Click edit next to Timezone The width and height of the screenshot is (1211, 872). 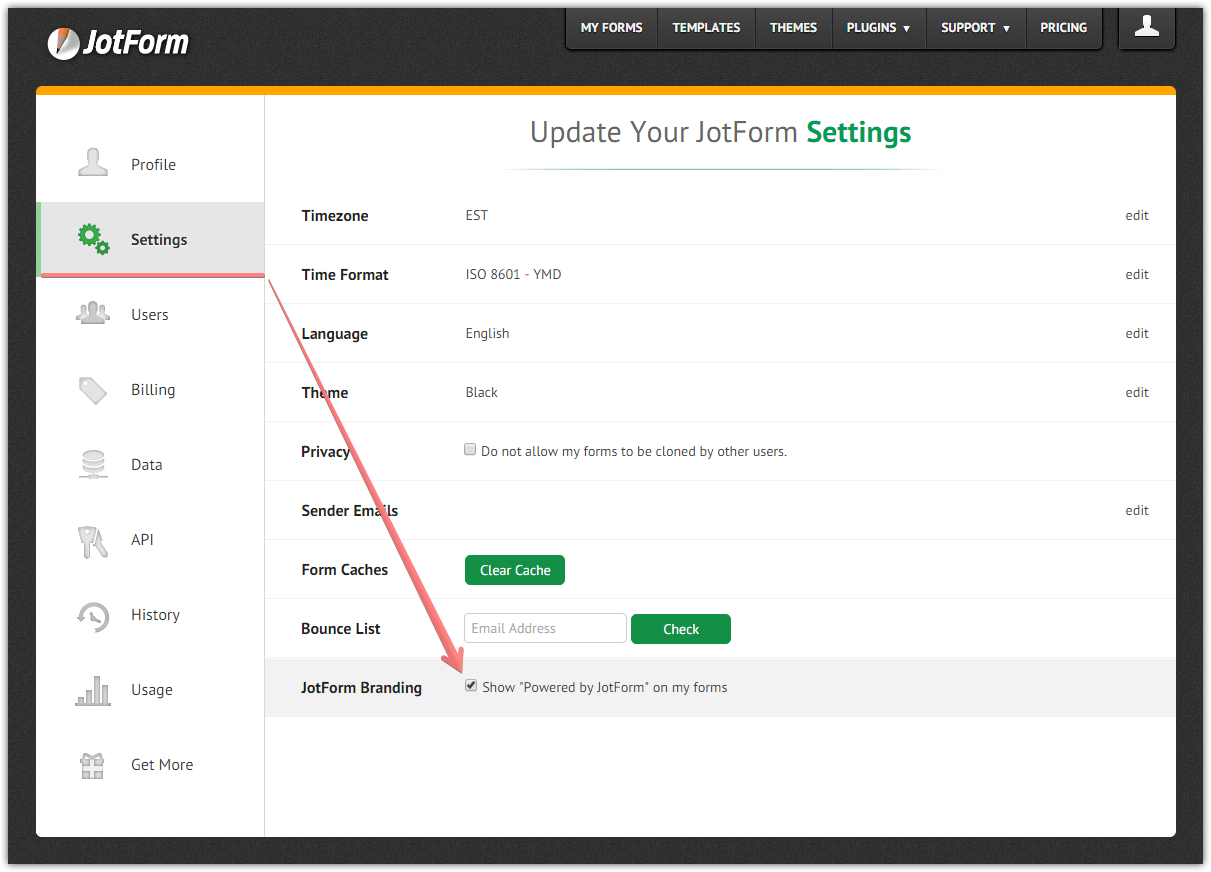[1137, 215]
